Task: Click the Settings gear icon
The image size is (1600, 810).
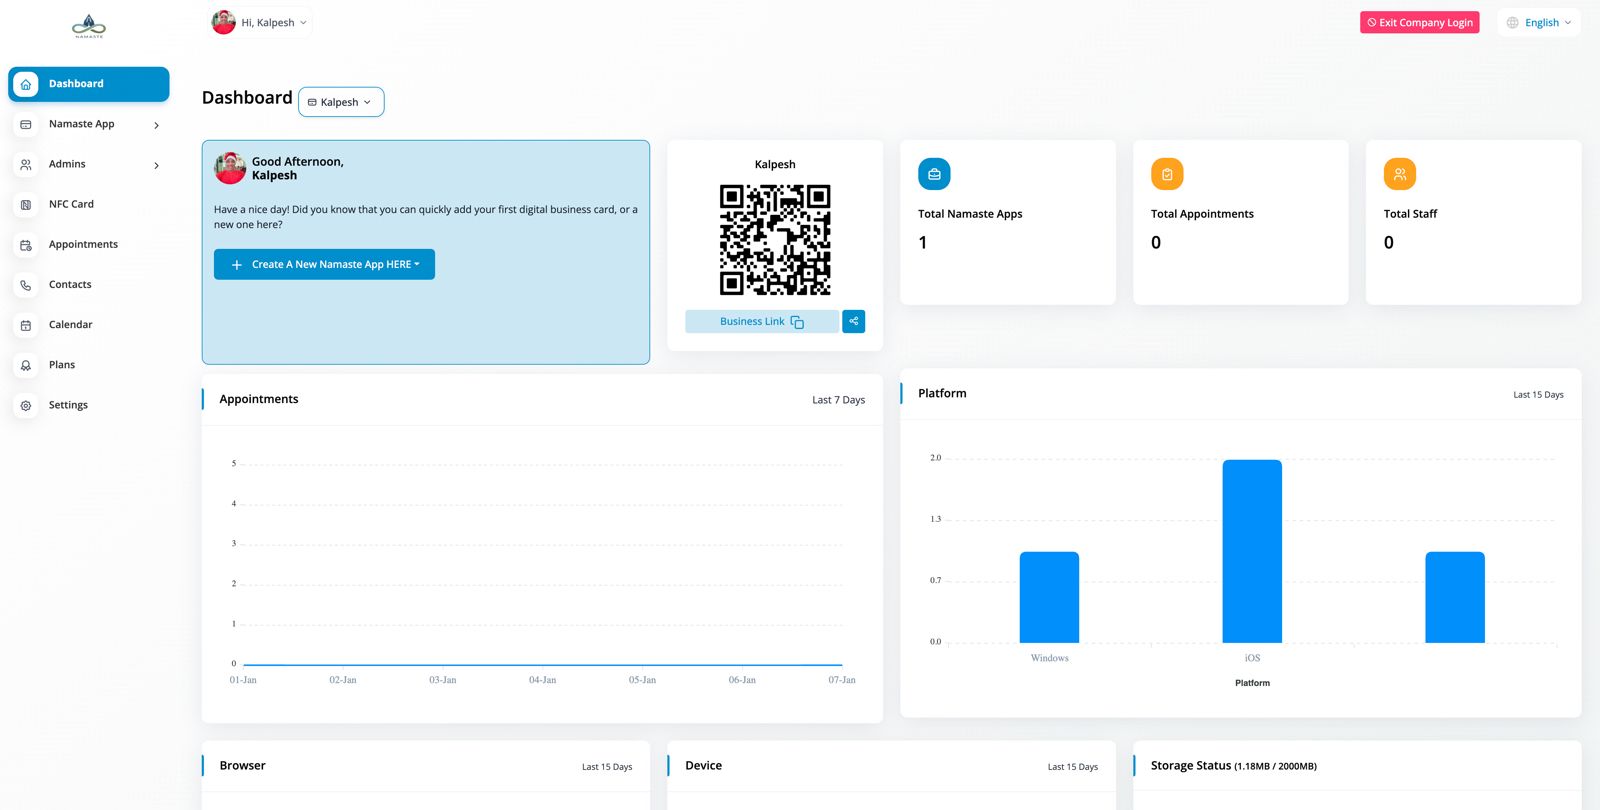Action: tap(26, 405)
